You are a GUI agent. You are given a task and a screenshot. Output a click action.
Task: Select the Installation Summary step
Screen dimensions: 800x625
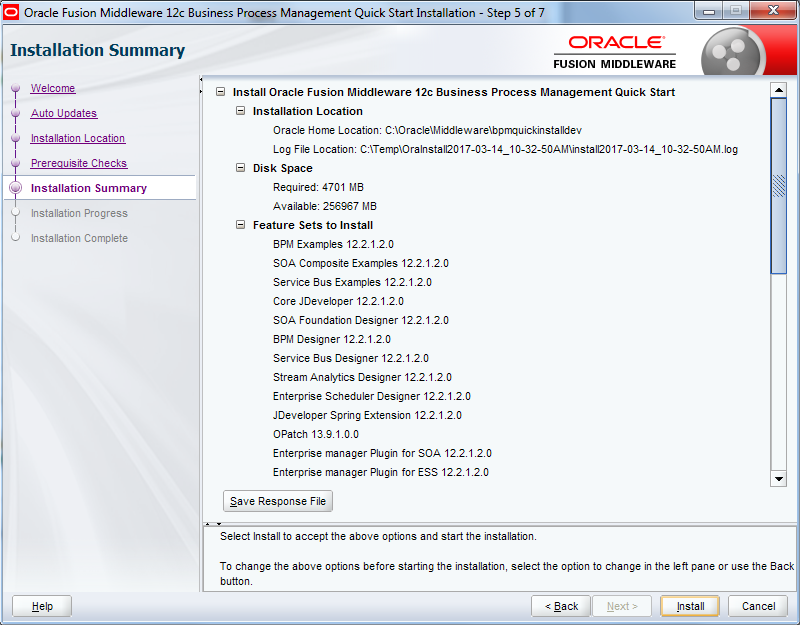89,188
